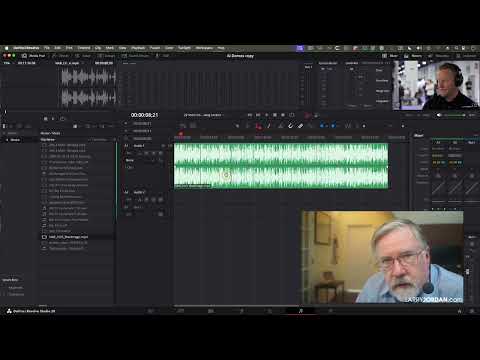
Task: Click the record transport button
Action: [283, 115]
